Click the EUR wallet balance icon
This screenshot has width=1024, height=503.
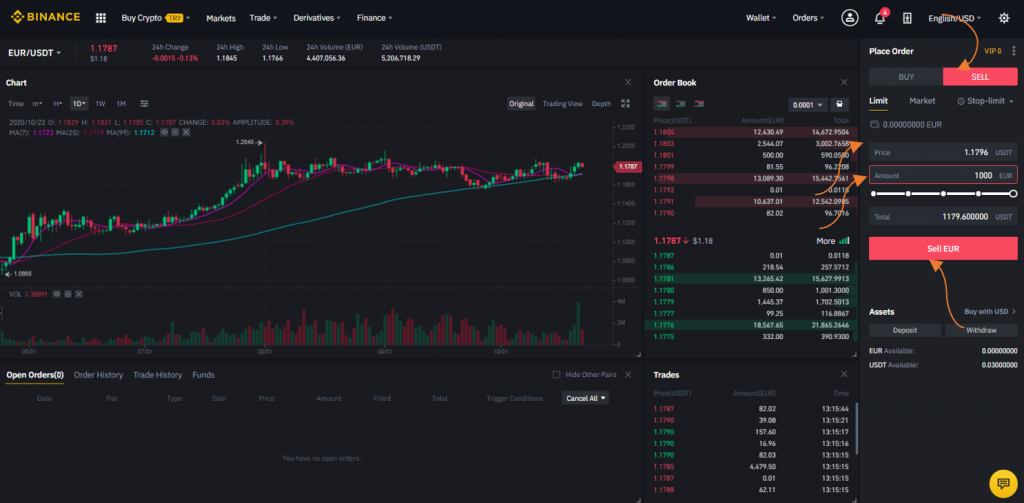pyautogui.click(x=874, y=124)
